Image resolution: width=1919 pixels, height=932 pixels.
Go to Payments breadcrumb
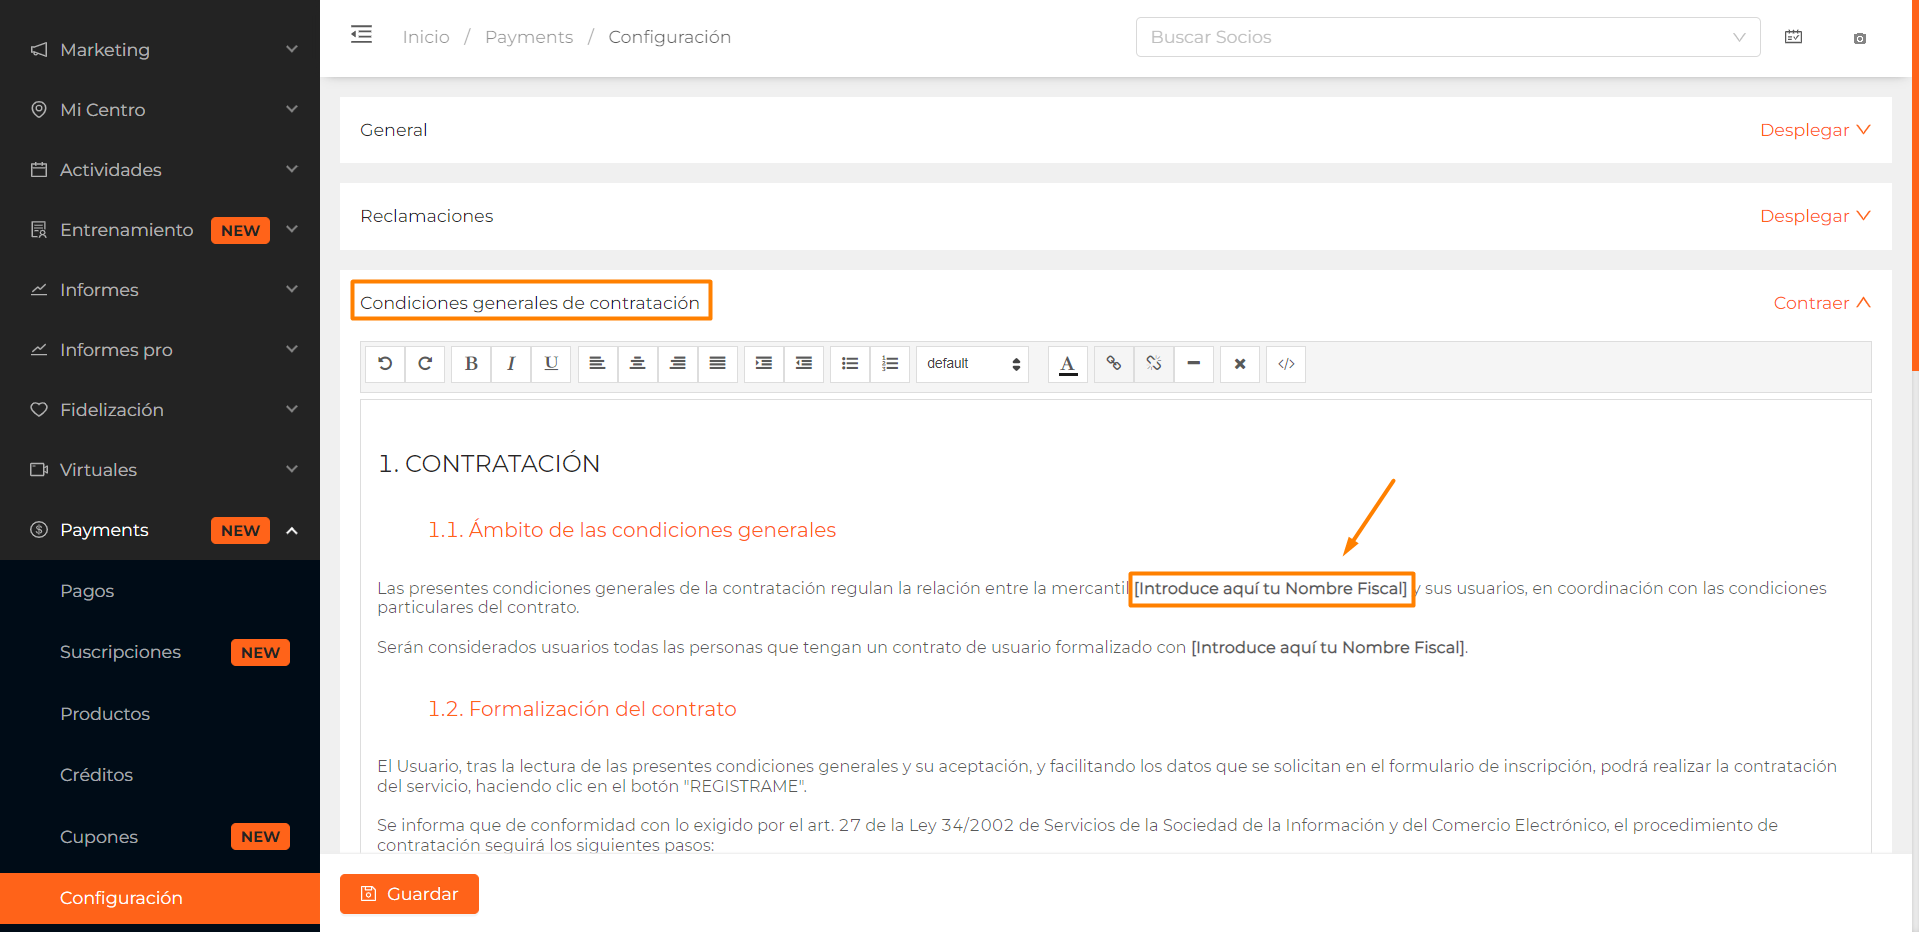coord(529,37)
